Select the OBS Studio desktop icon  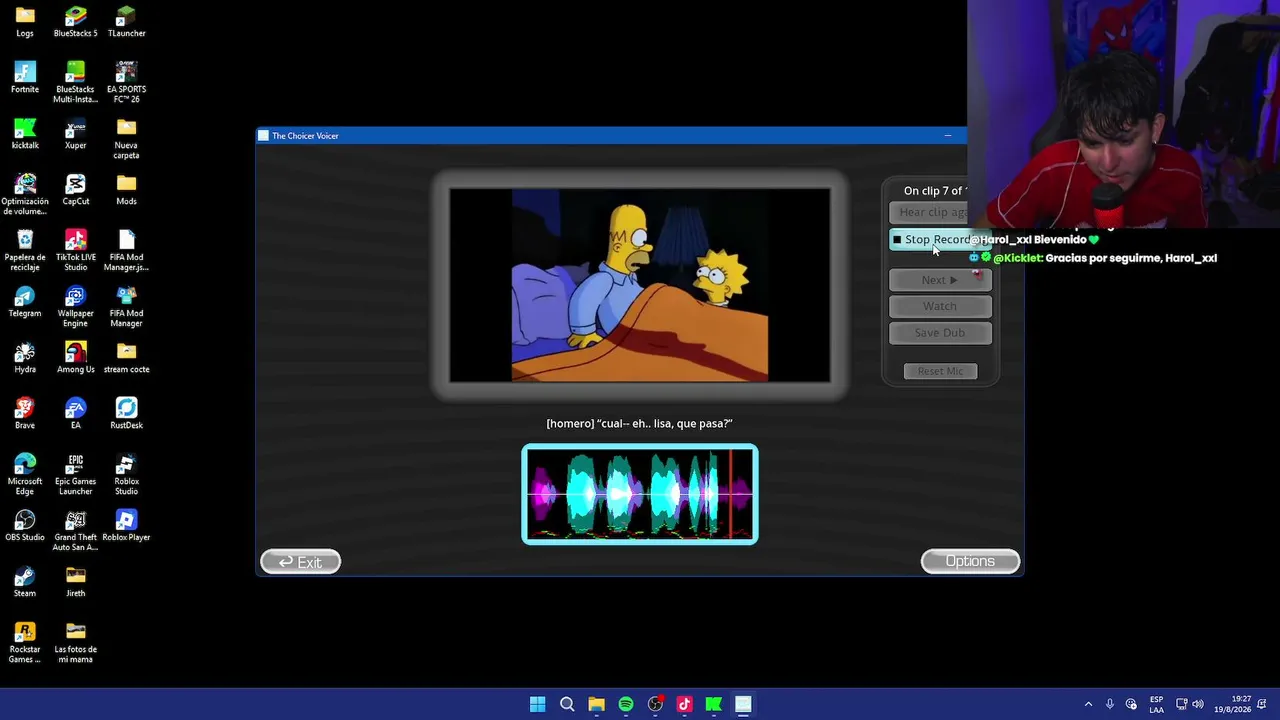pyautogui.click(x=25, y=526)
